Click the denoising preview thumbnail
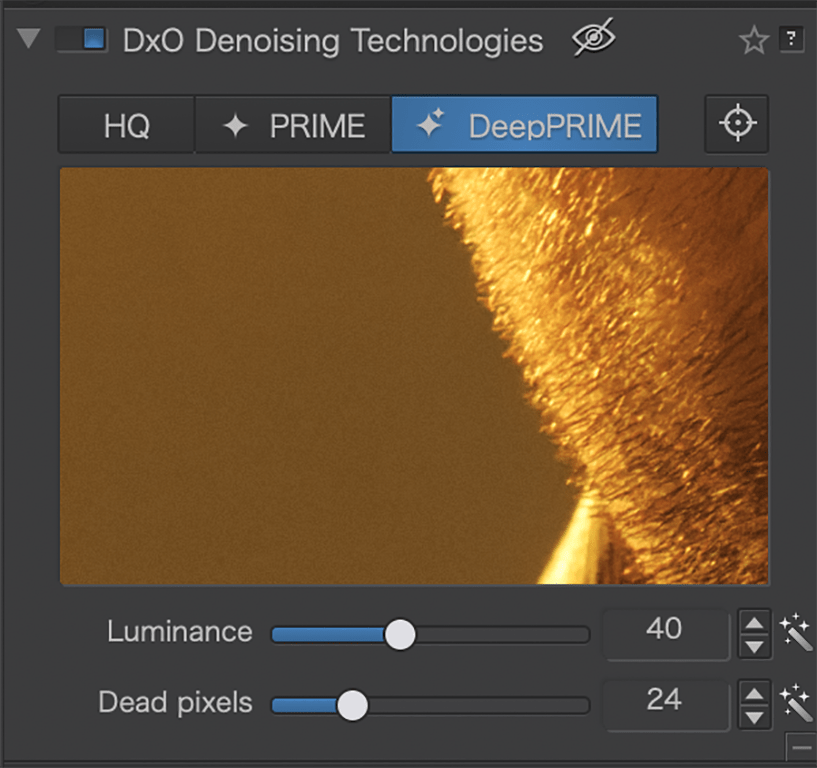817x768 pixels. 414,376
